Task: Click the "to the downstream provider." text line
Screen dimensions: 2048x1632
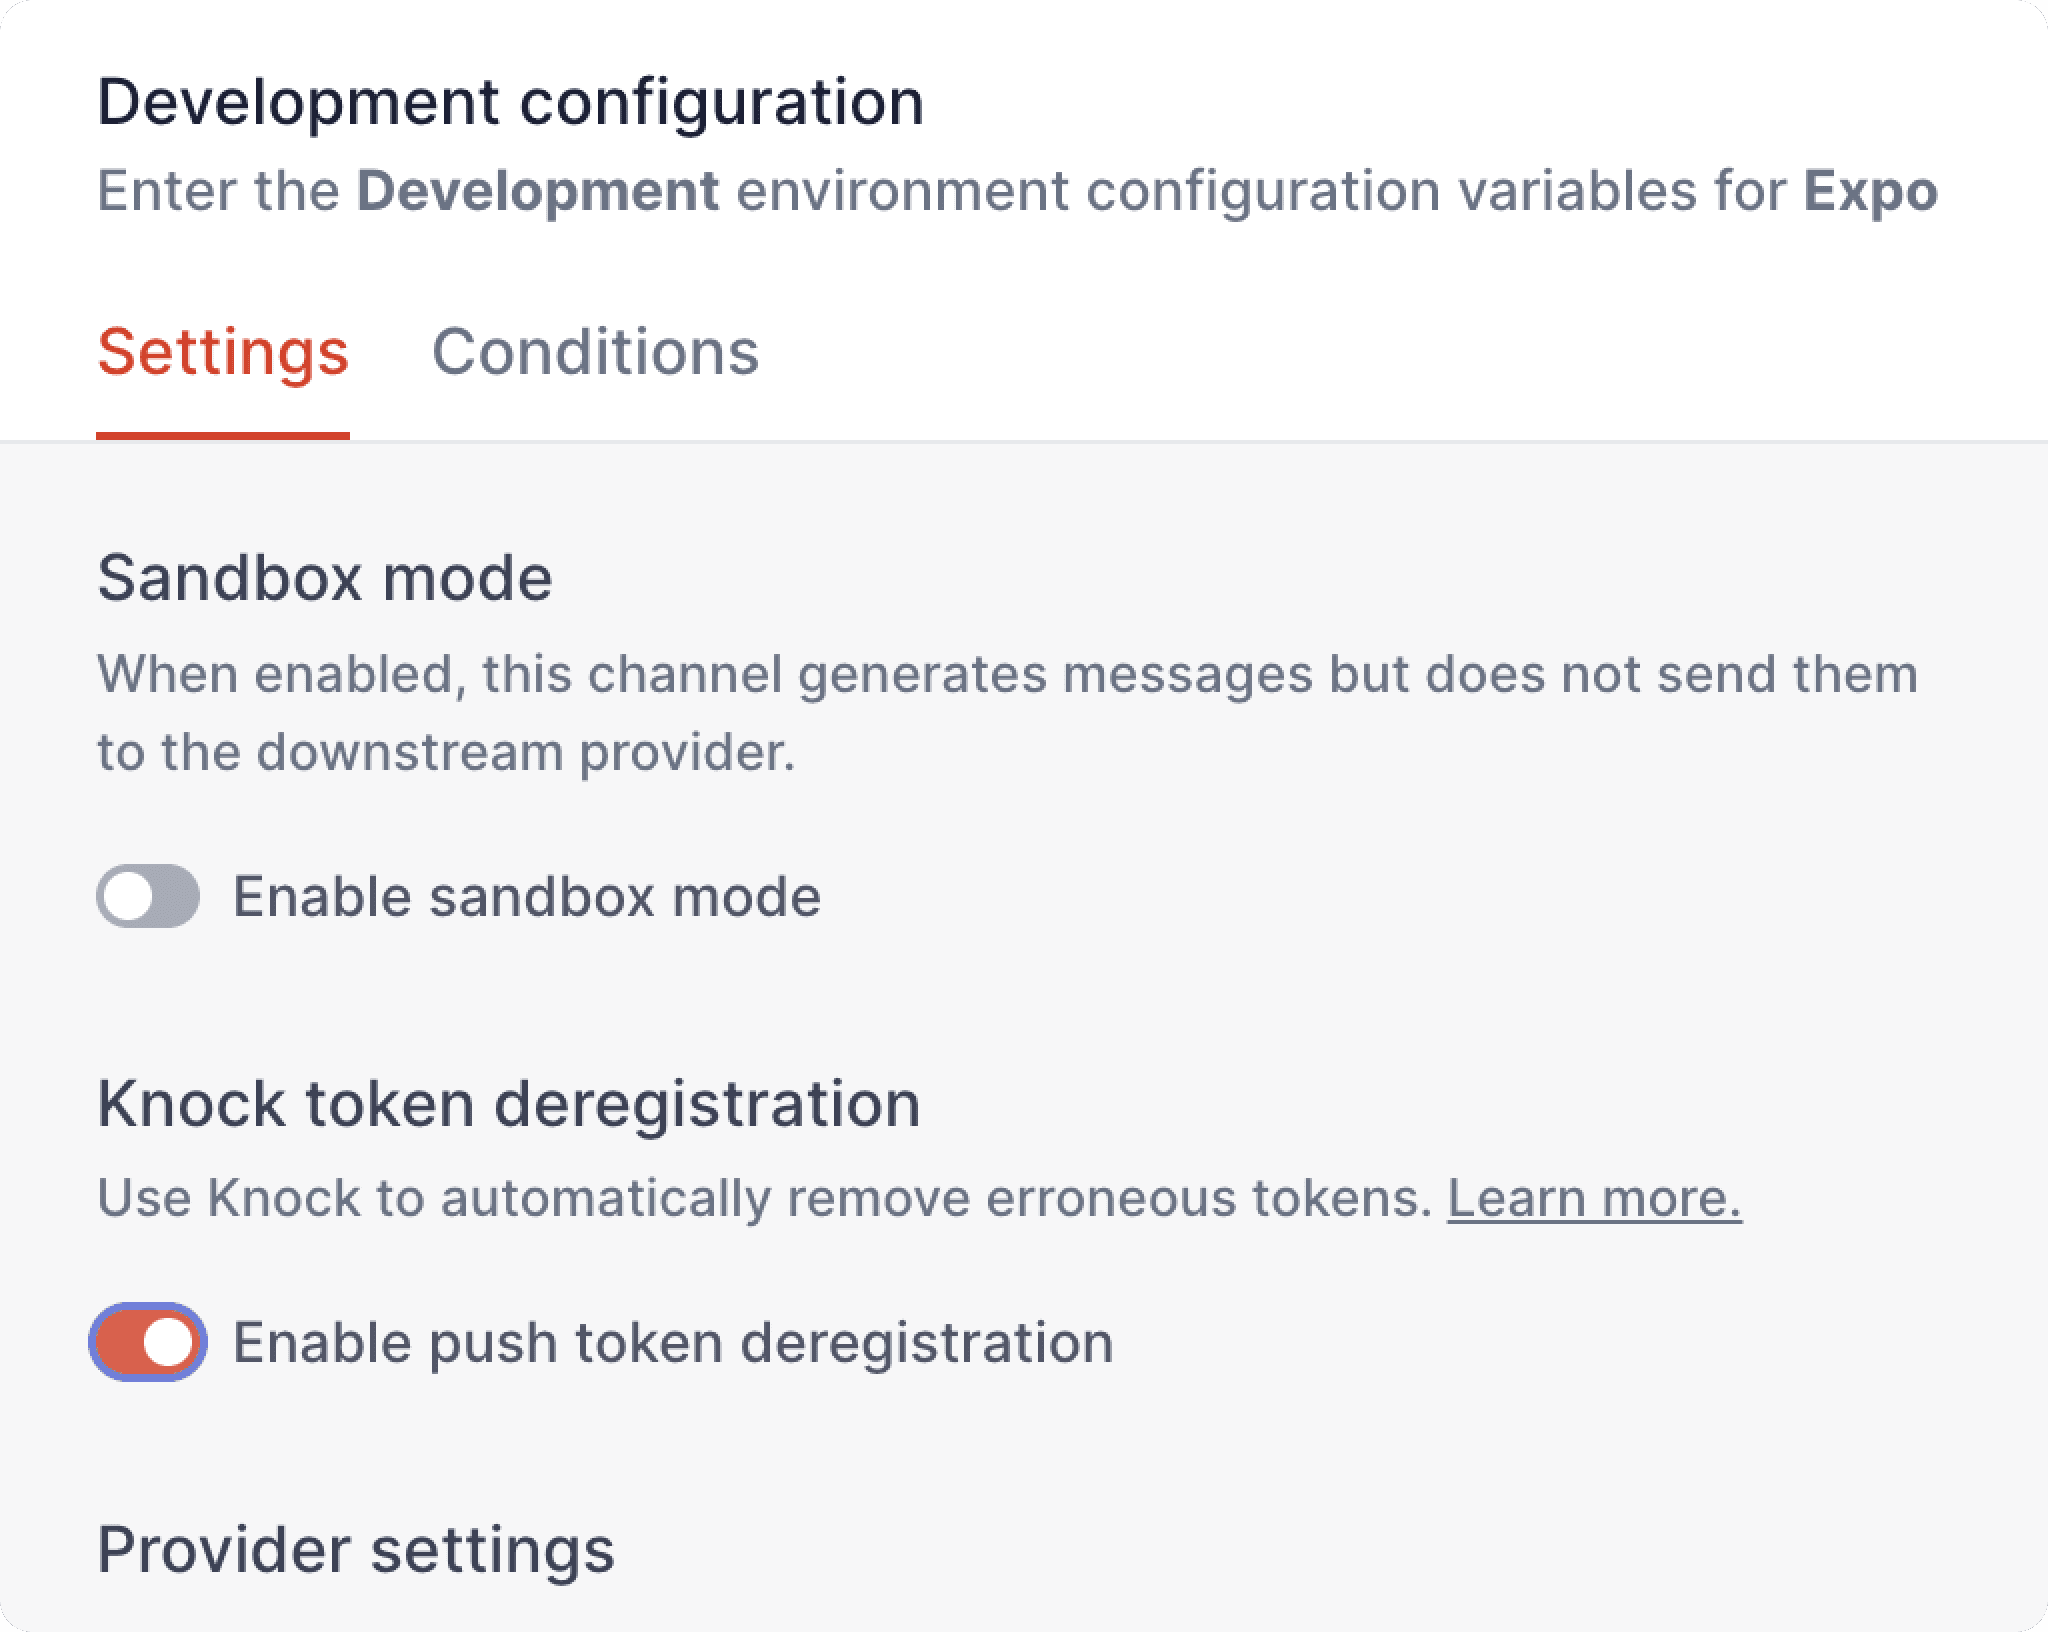Action: pos(446,752)
